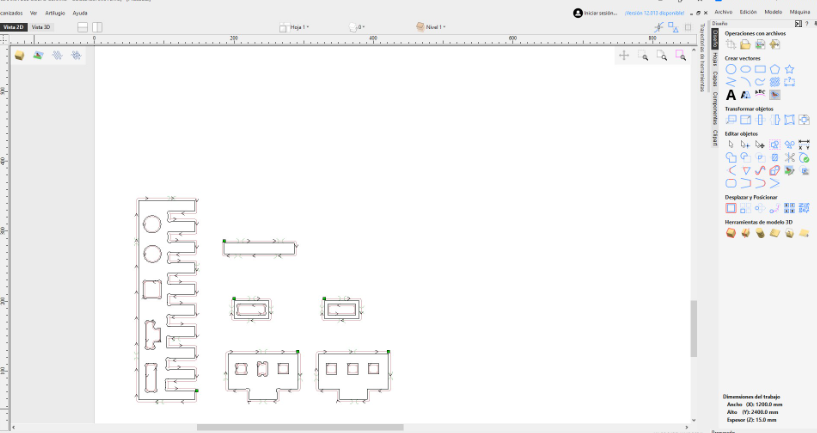Select the Draw Polyline tool

coord(731,82)
